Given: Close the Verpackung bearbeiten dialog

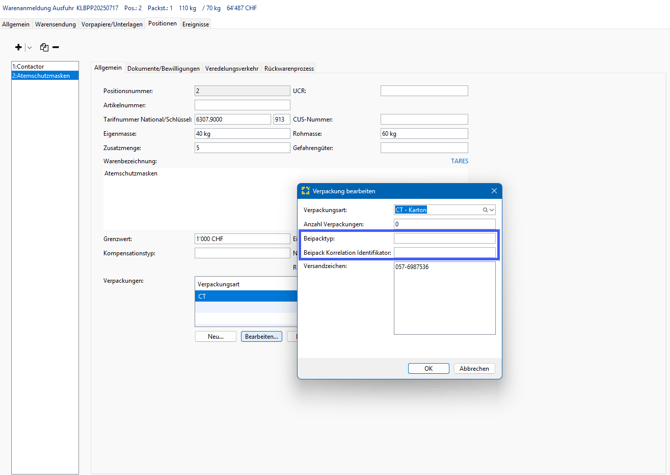Looking at the screenshot, I should [494, 191].
